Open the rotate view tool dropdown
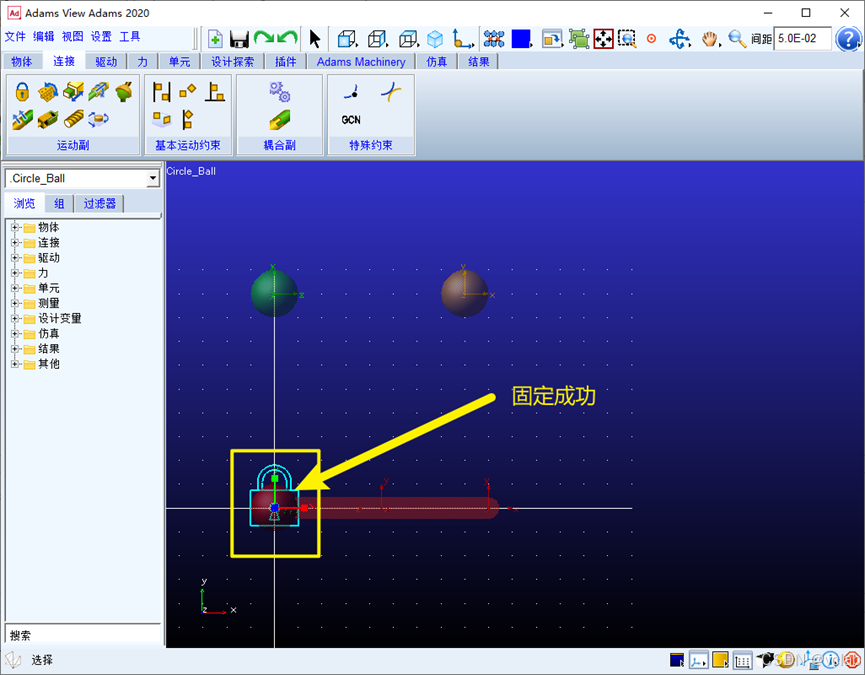The image size is (865, 675). (680, 39)
